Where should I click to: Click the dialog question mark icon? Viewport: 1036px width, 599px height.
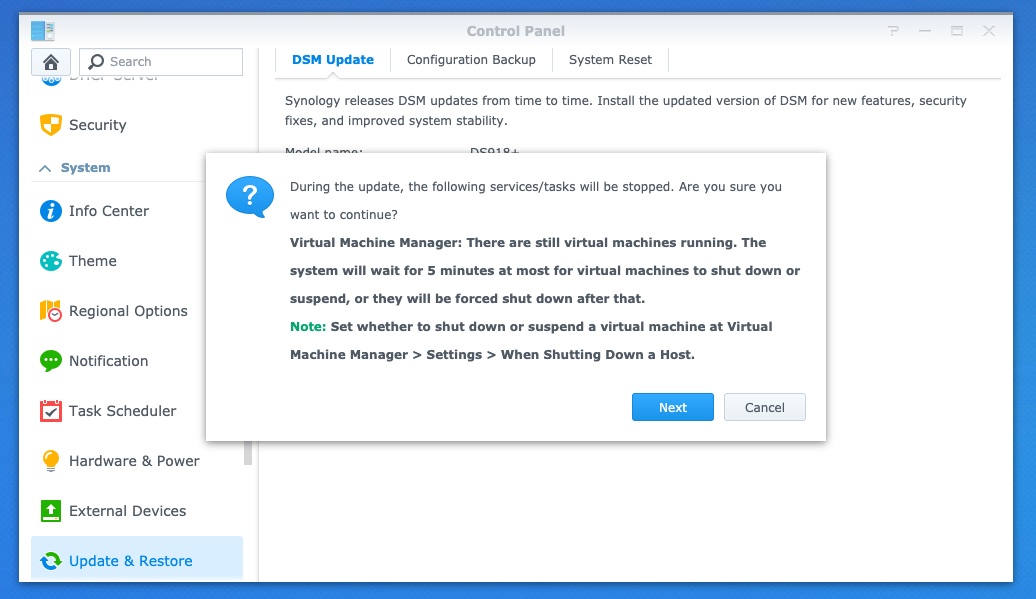[250, 196]
